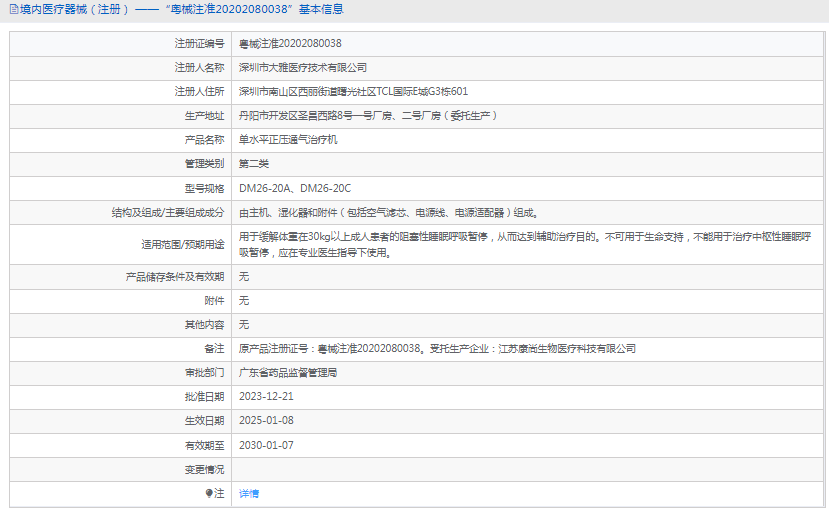
Task: Click the 生效日期 label
Action: pos(205,420)
